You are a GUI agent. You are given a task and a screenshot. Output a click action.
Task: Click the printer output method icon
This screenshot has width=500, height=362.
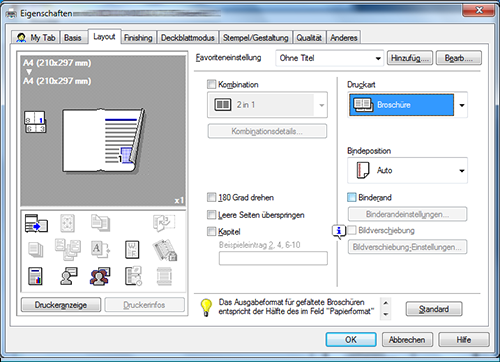(36, 223)
